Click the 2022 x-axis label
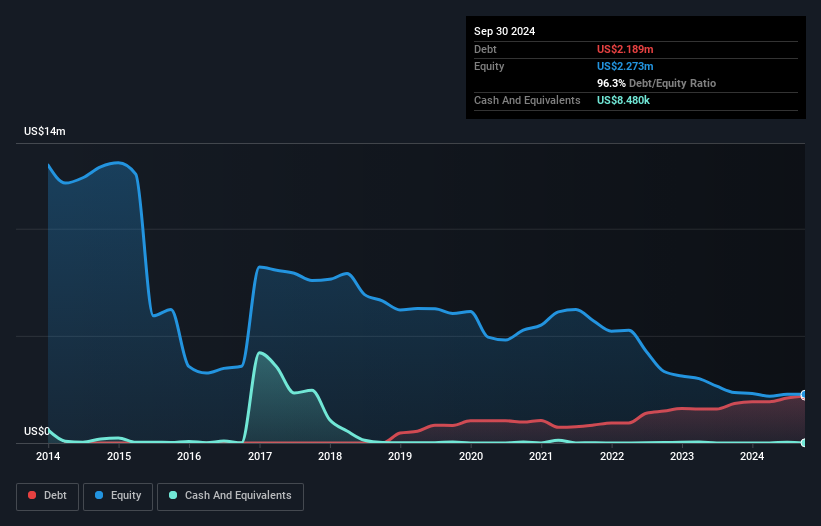Viewport: 821px width, 526px height. (x=612, y=456)
